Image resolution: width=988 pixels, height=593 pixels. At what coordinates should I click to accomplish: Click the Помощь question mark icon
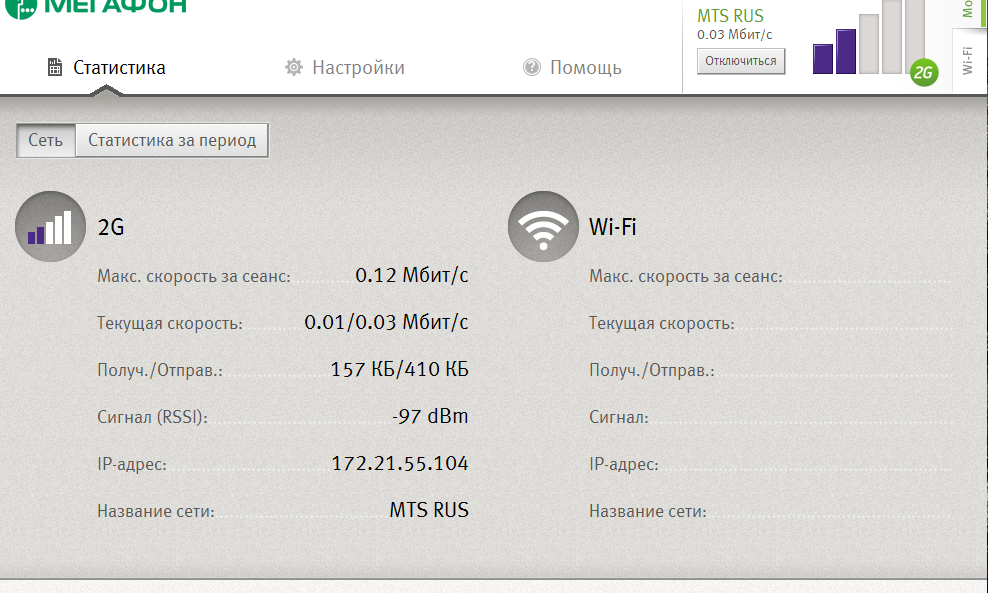[x=532, y=67]
